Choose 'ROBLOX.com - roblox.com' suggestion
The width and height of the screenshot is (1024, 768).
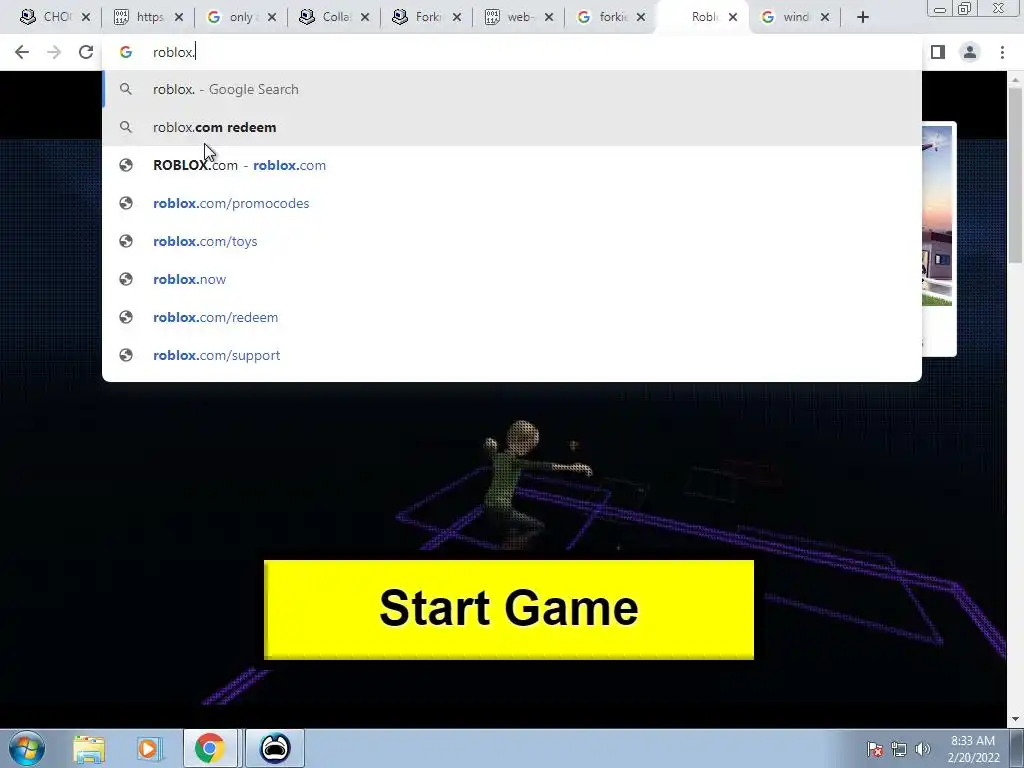[511, 165]
